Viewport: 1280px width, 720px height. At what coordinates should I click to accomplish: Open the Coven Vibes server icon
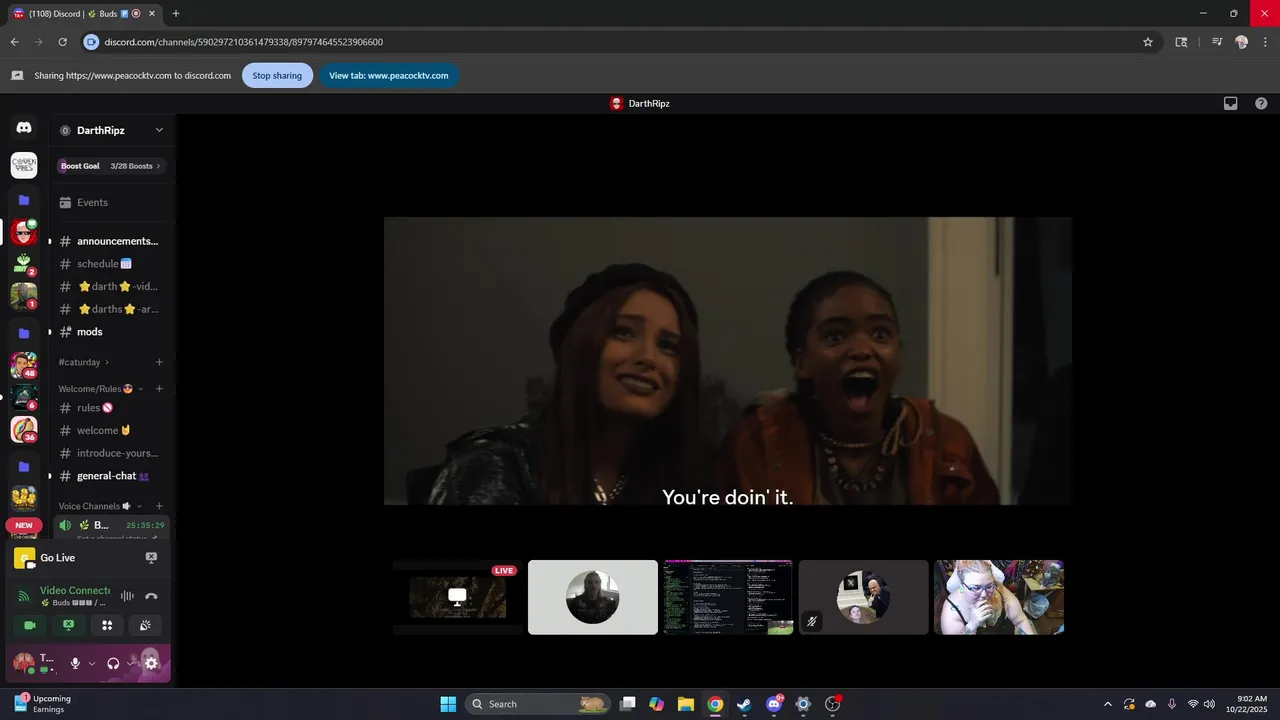24,165
